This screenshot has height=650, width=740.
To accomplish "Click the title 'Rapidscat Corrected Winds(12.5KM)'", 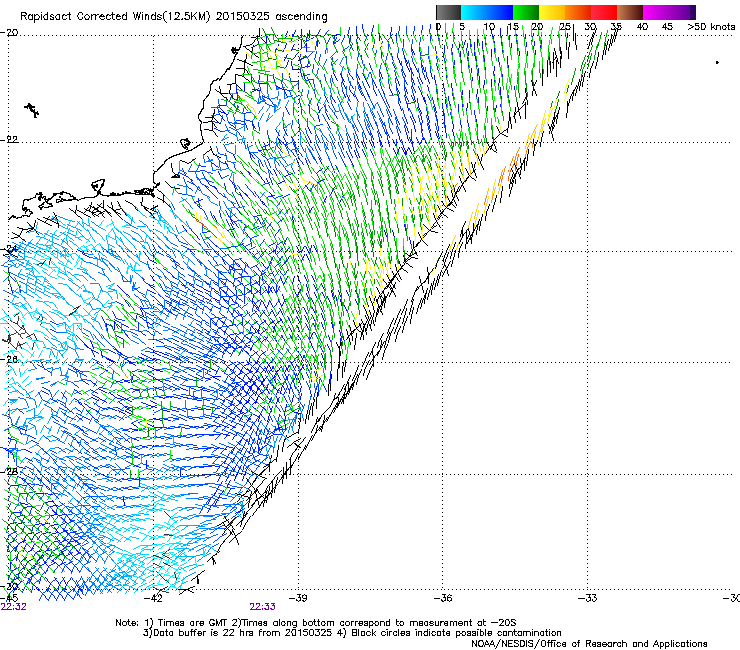I will point(115,17).
